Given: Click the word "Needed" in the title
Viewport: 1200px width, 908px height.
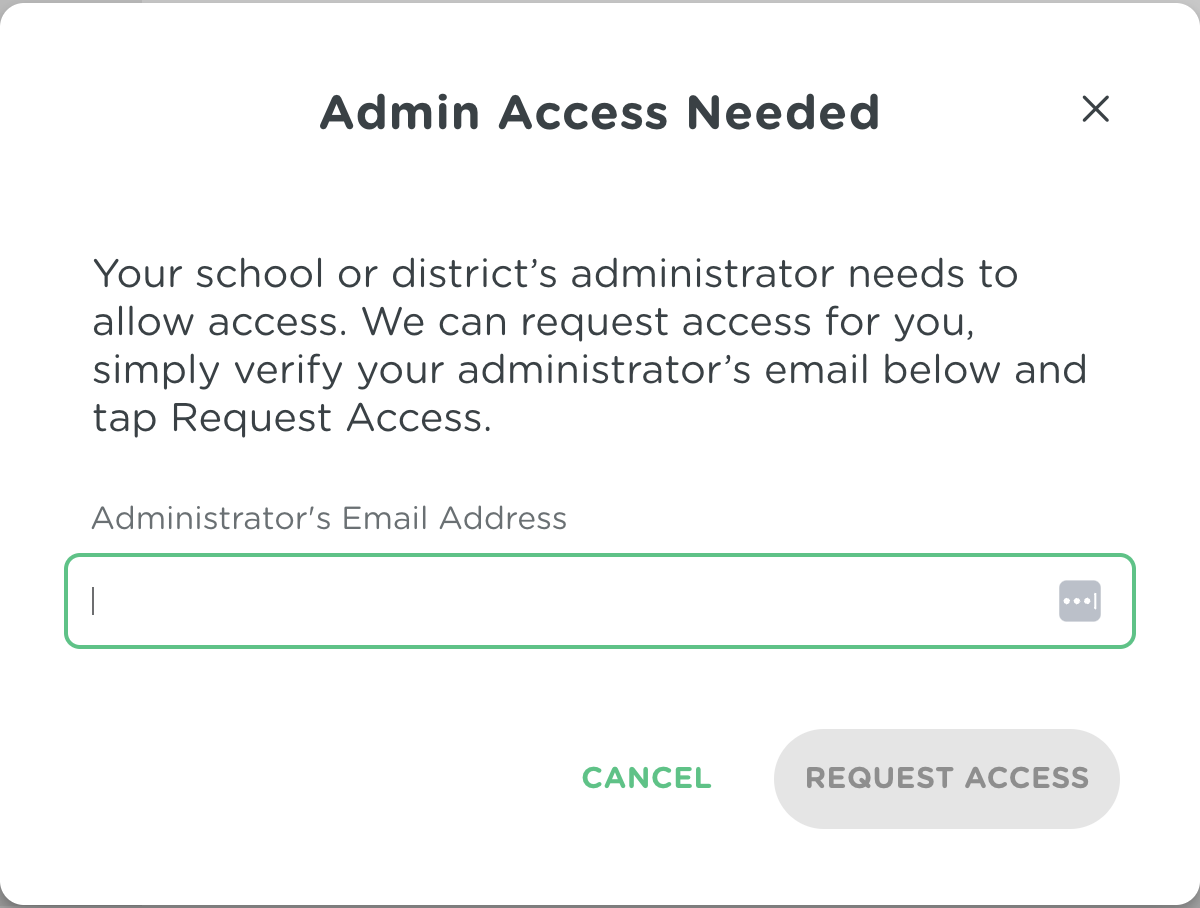Looking at the screenshot, I should click(782, 112).
